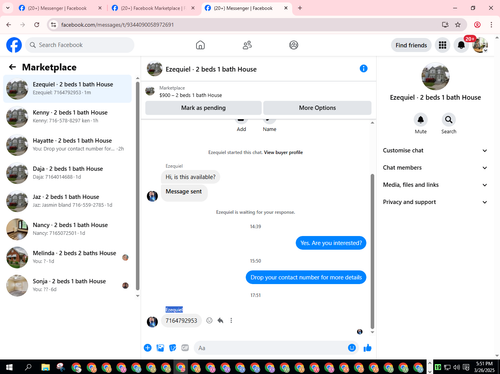Click the conversation list scrollbar
The image size is (500, 374).
pyautogui.click(x=138, y=185)
